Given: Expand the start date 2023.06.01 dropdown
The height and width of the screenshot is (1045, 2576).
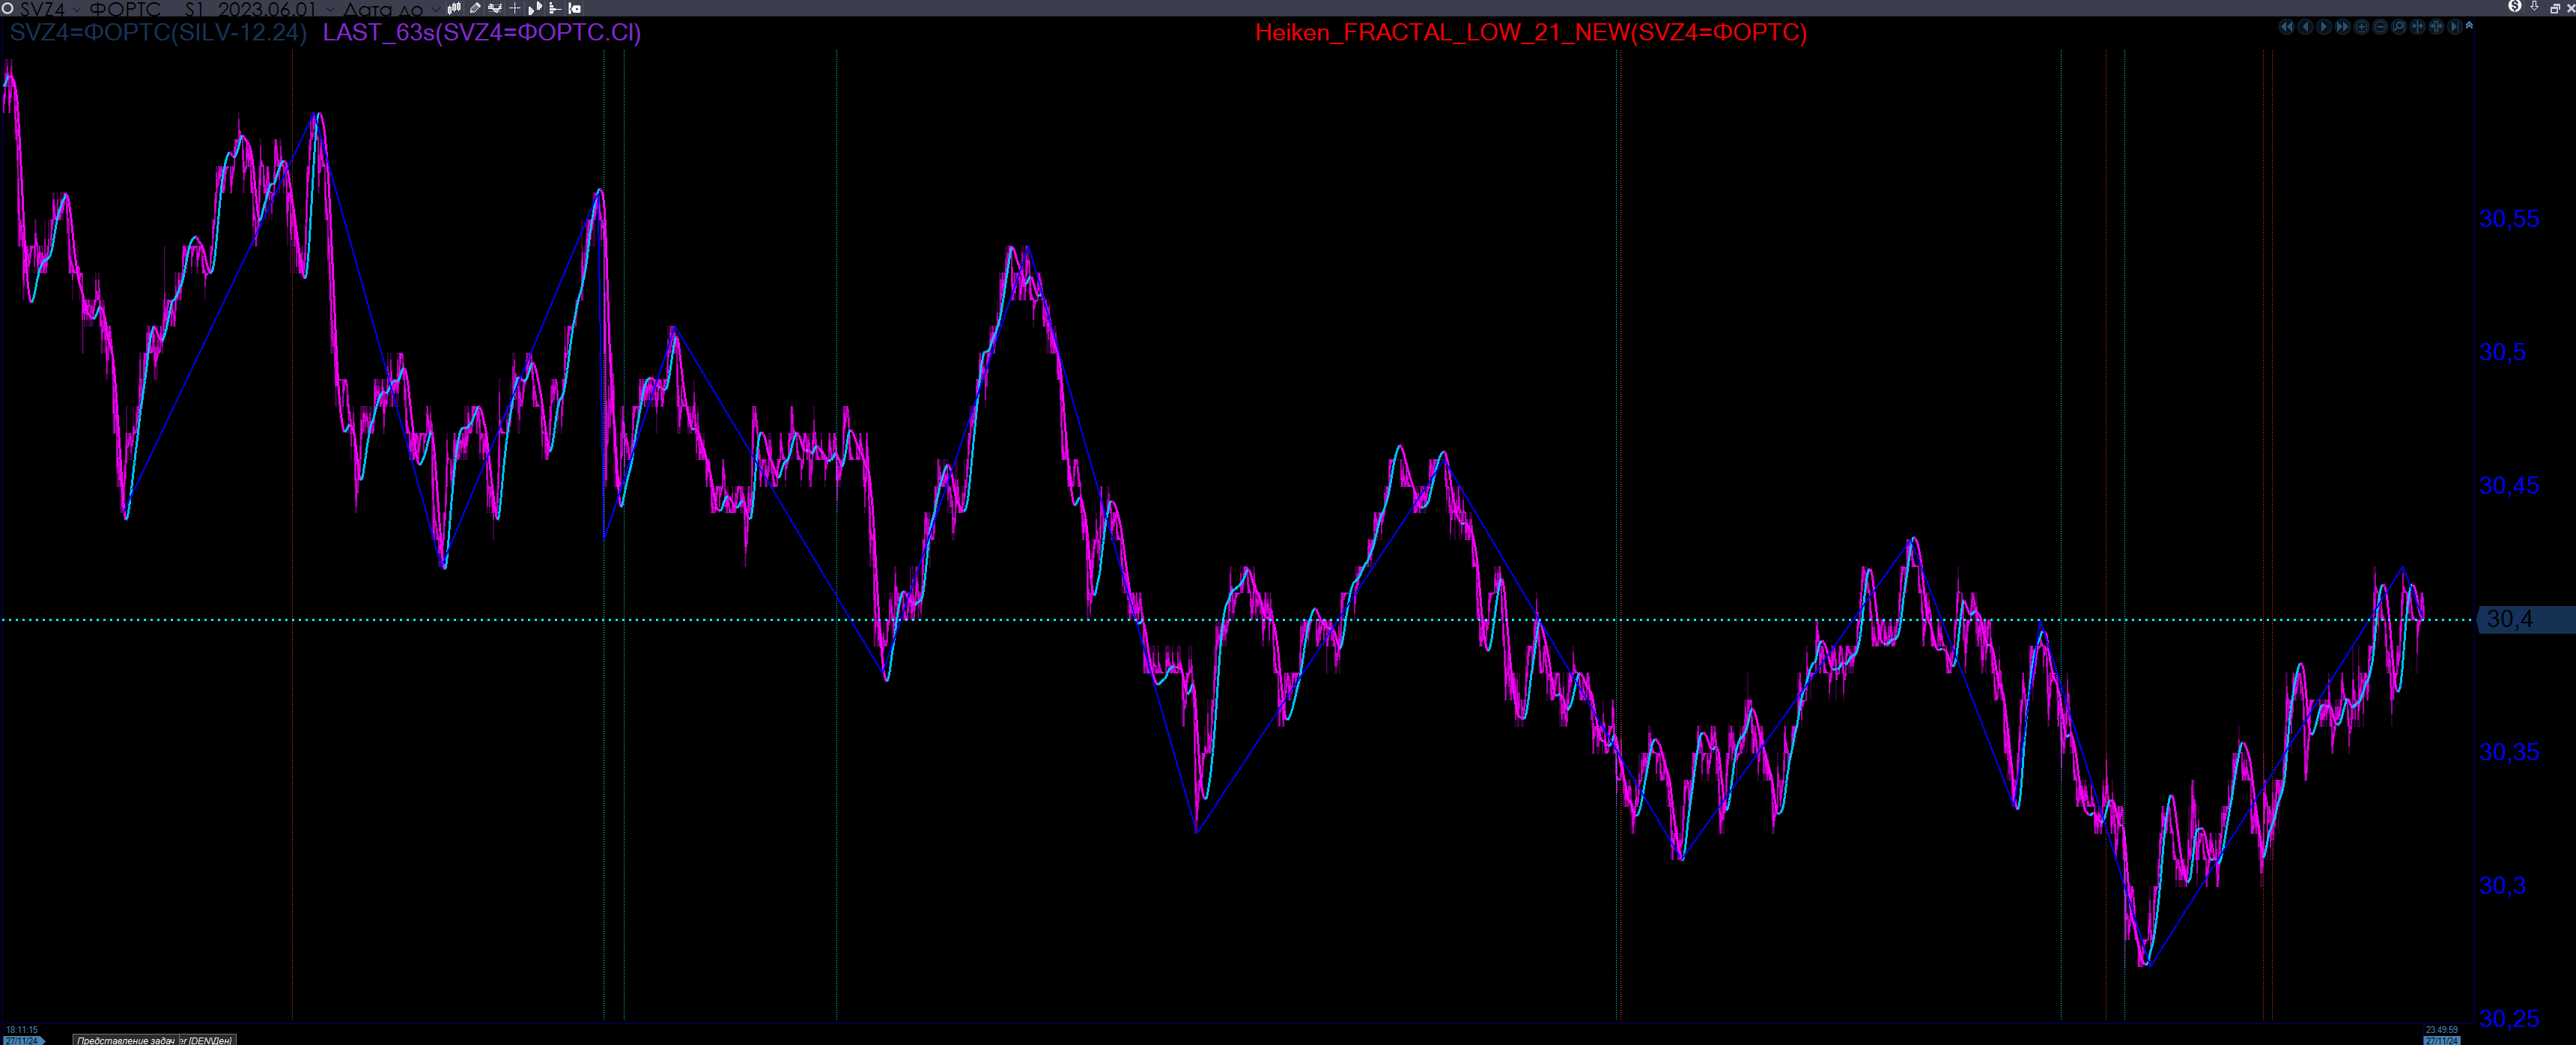Looking at the screenshot, I should 331,9.
